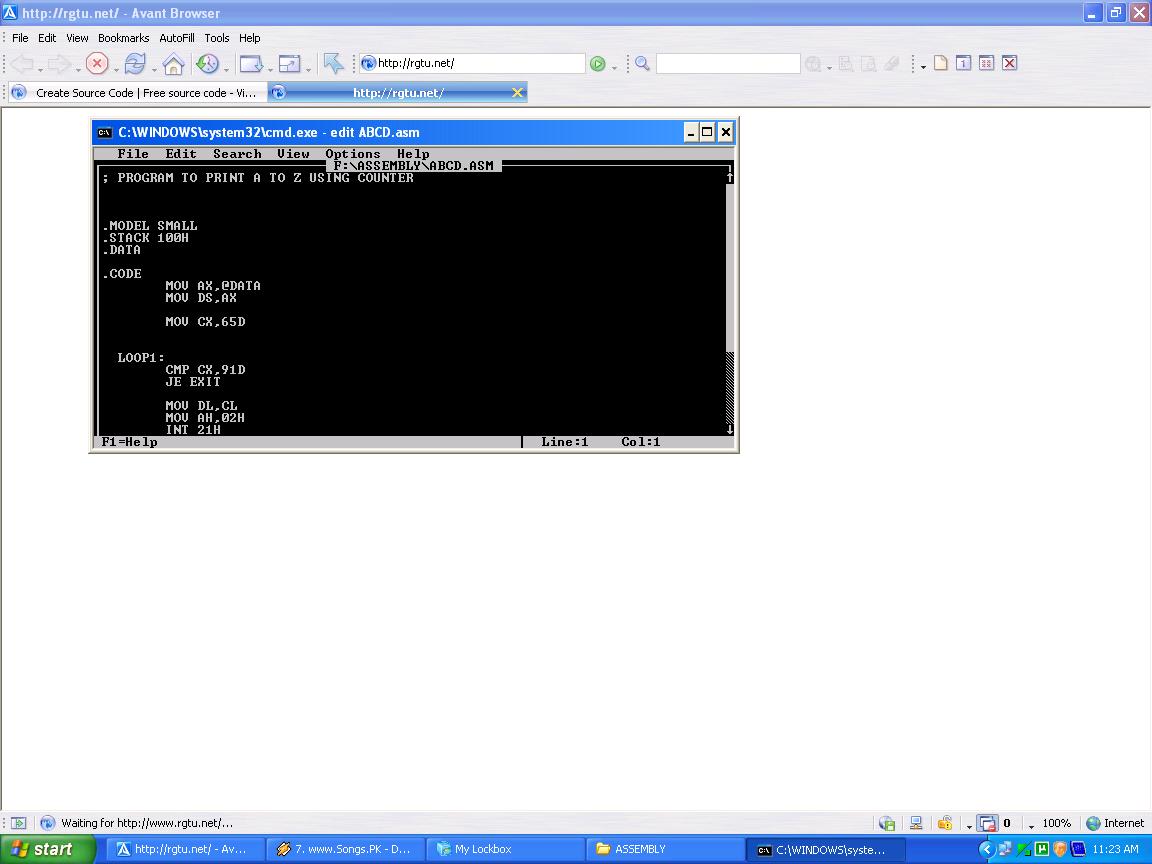Viewport: 1152px width, 864px height.
Task: Switch to the Create Source Code tab
Action: click(x=137, y=93)
